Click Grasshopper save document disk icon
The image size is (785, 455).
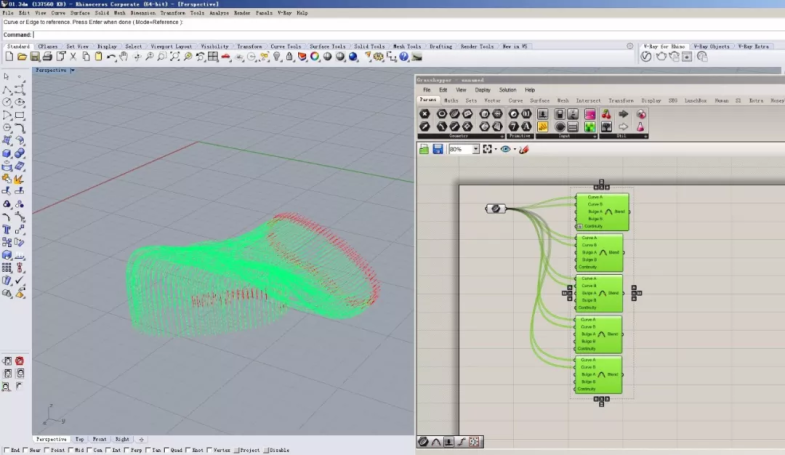(437, 149)
